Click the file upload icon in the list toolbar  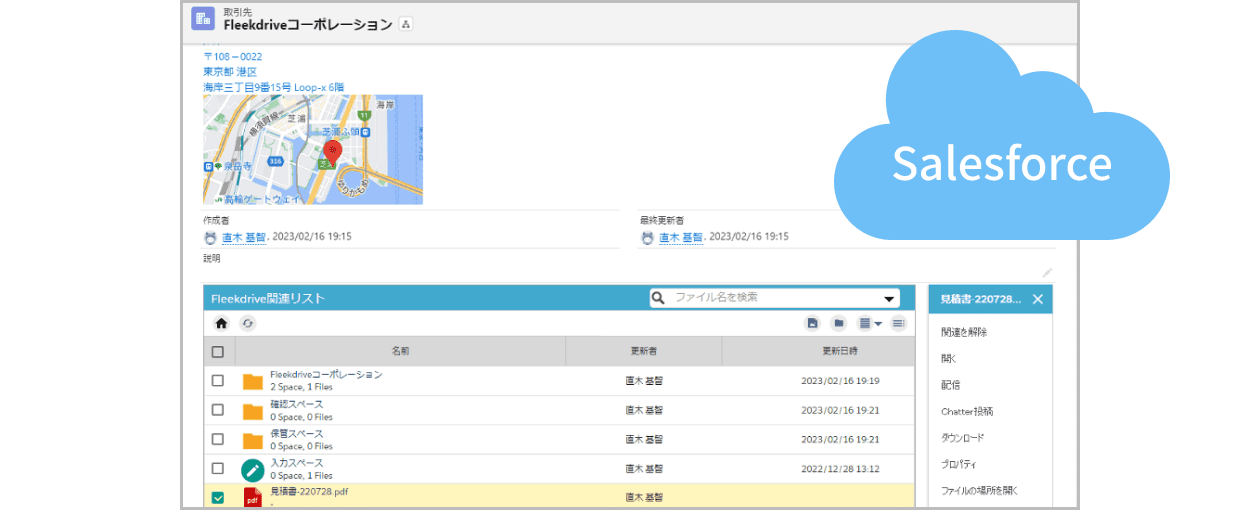[x=813, y=324]
